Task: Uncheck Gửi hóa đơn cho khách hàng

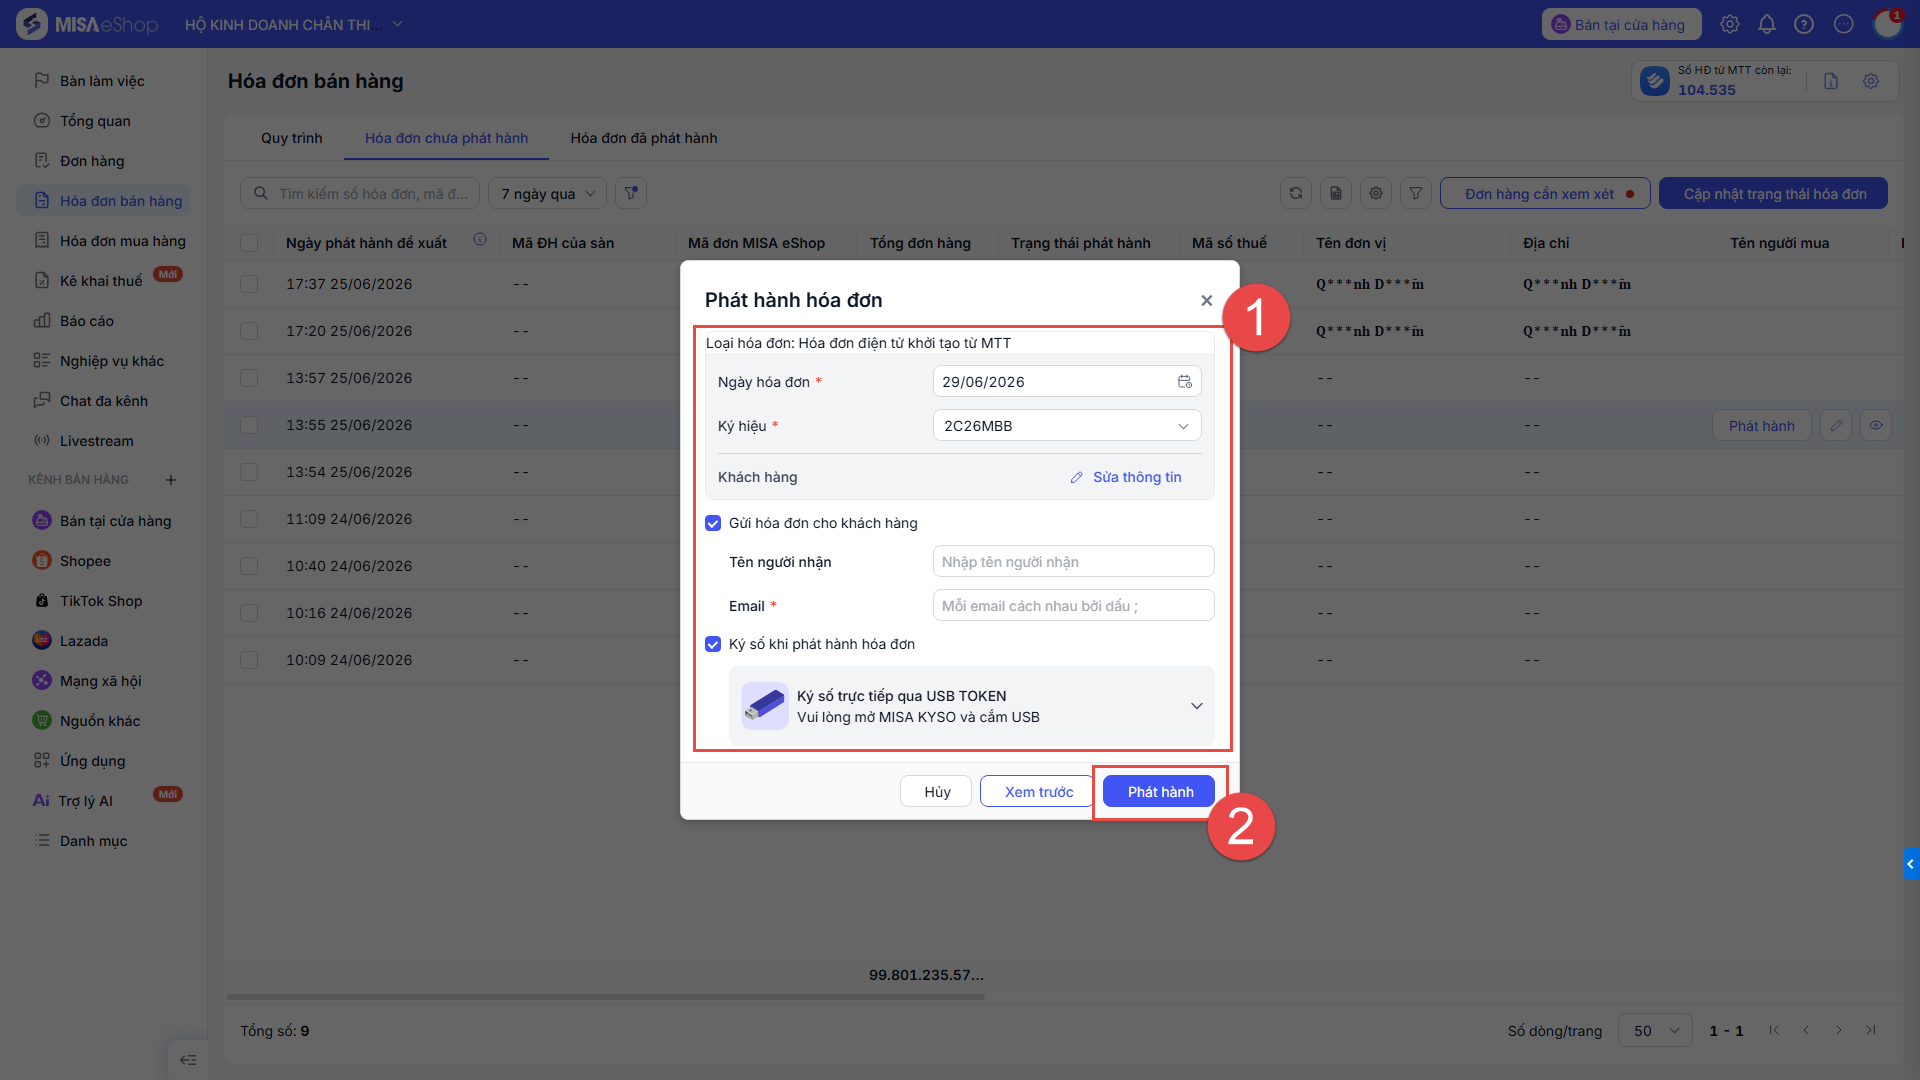Action: tap(713, 523)
